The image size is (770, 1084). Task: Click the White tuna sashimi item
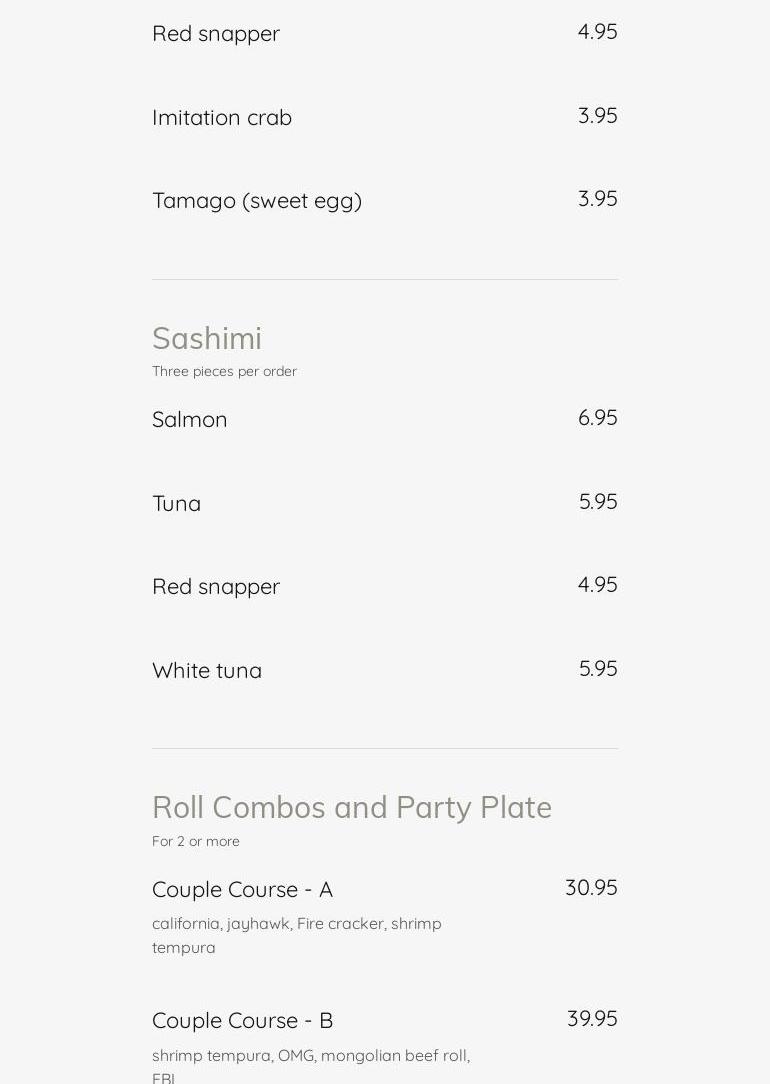click(207, 671)
